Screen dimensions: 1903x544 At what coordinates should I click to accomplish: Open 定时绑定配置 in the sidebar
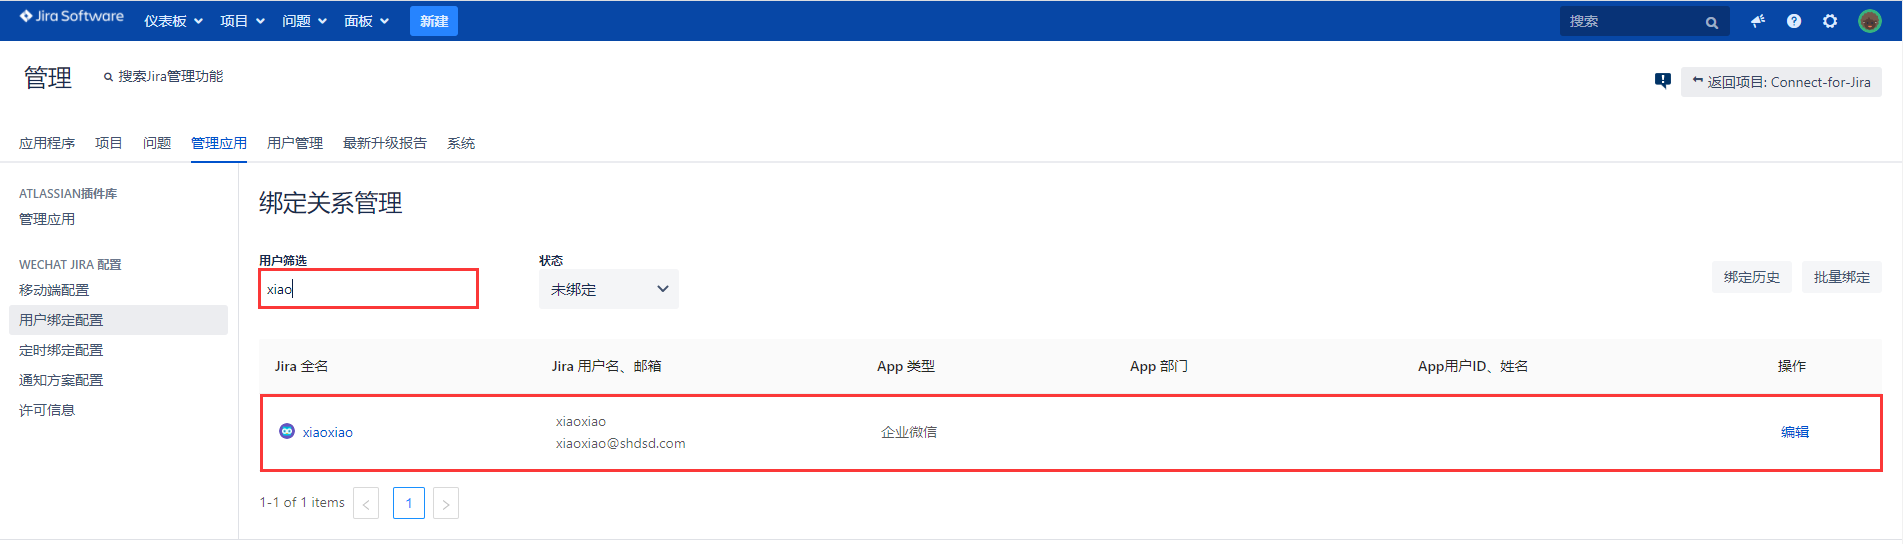(x=61, y=350)
